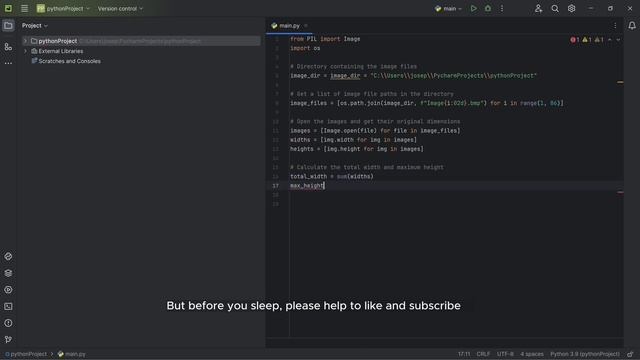Open the Structure tool window icon
The width and height of the screenshot is (640, 360).
coord(8,47)
